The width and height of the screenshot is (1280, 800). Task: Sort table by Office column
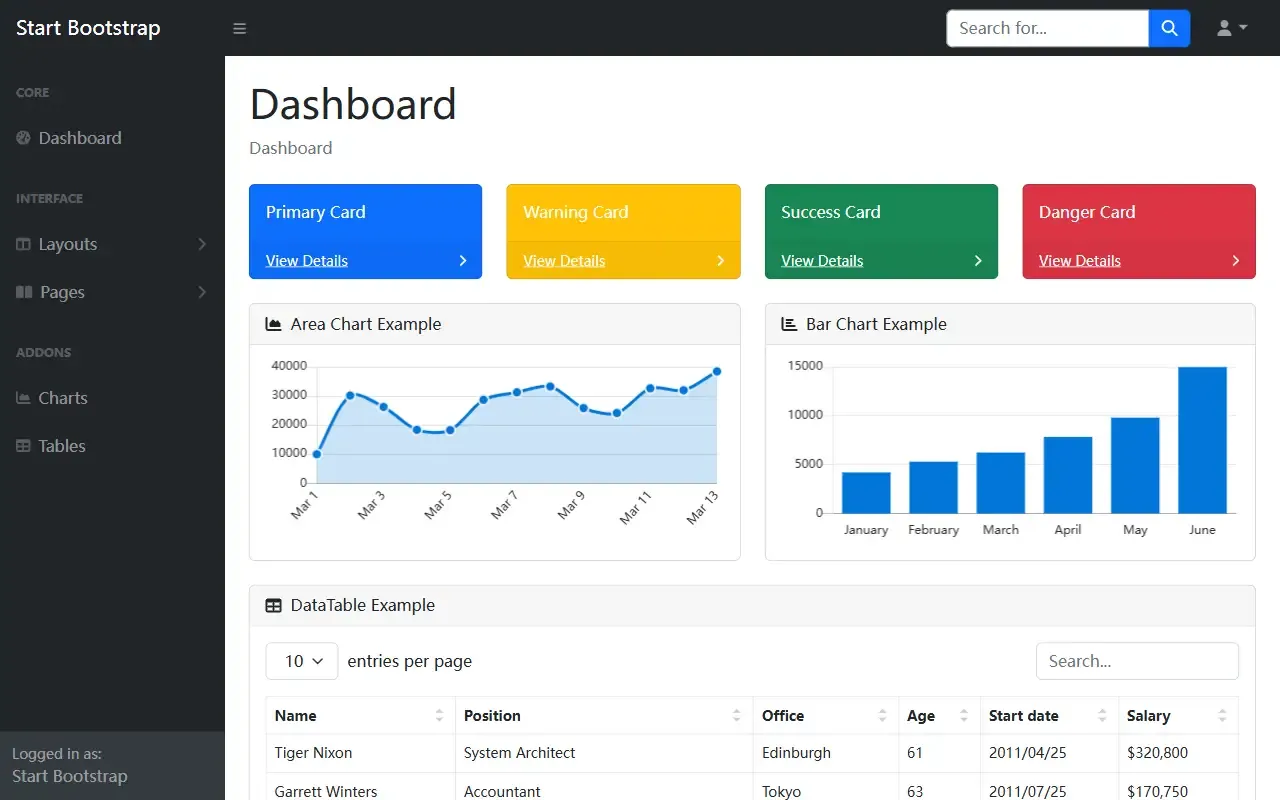pyautogui.click(x=826, y=716)
